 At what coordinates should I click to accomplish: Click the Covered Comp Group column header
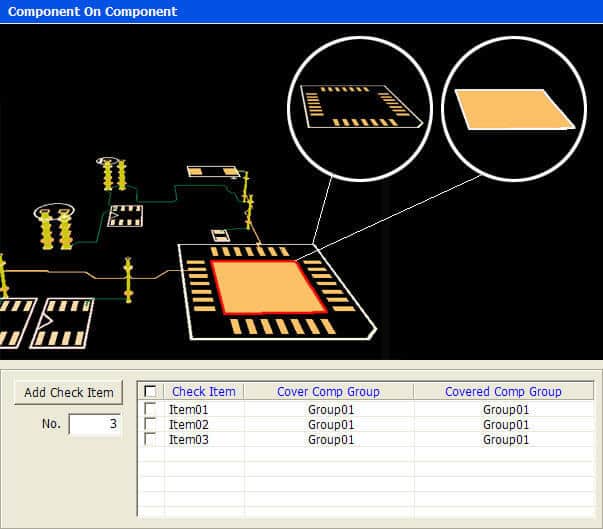(503, 391)
